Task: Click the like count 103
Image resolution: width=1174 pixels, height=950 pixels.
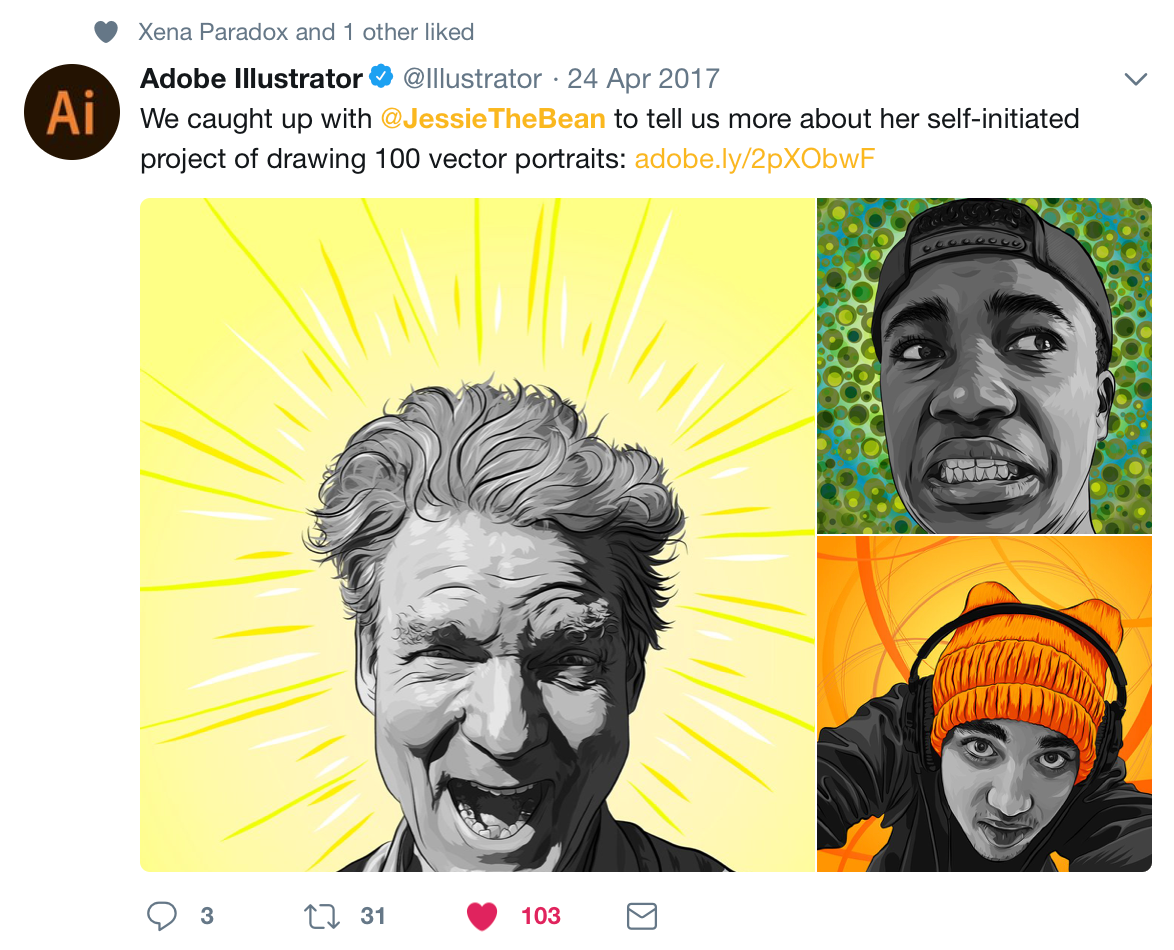Action: (541, 916)
